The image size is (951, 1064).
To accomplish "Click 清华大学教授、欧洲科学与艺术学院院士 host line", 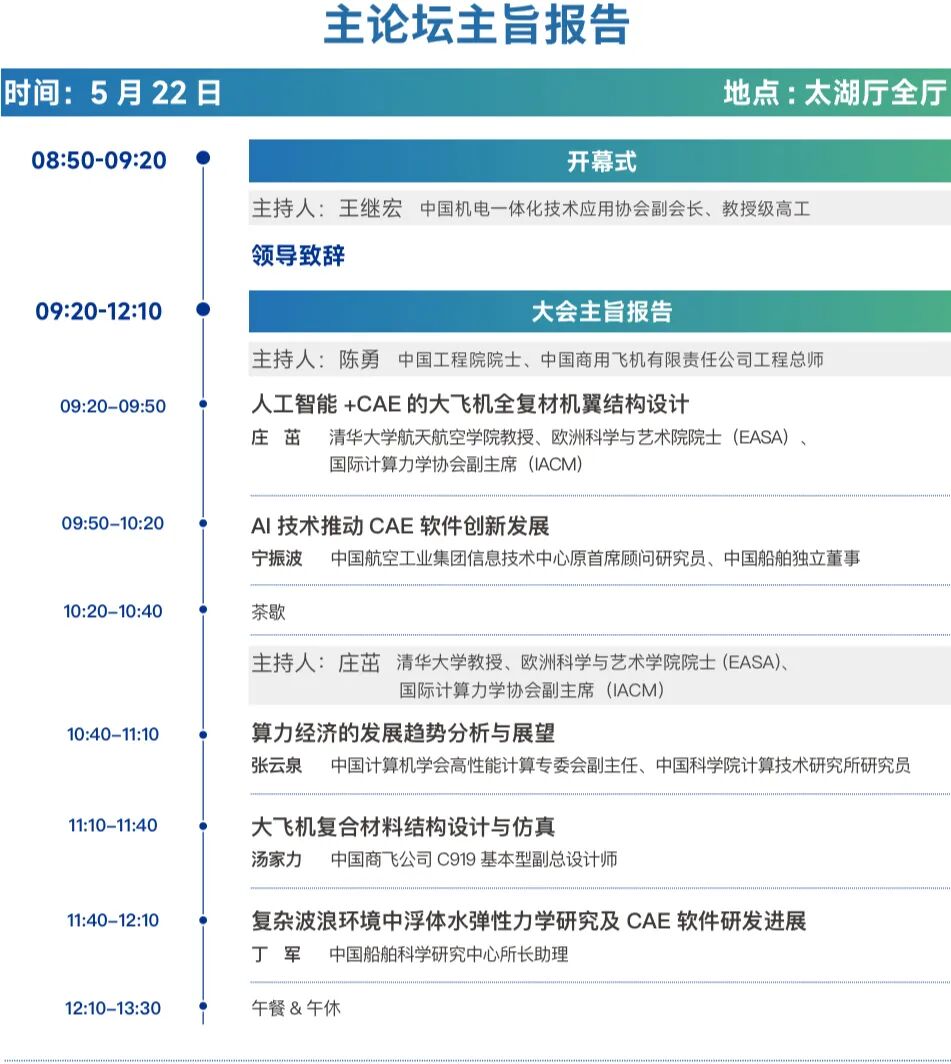I will [593, 662].
